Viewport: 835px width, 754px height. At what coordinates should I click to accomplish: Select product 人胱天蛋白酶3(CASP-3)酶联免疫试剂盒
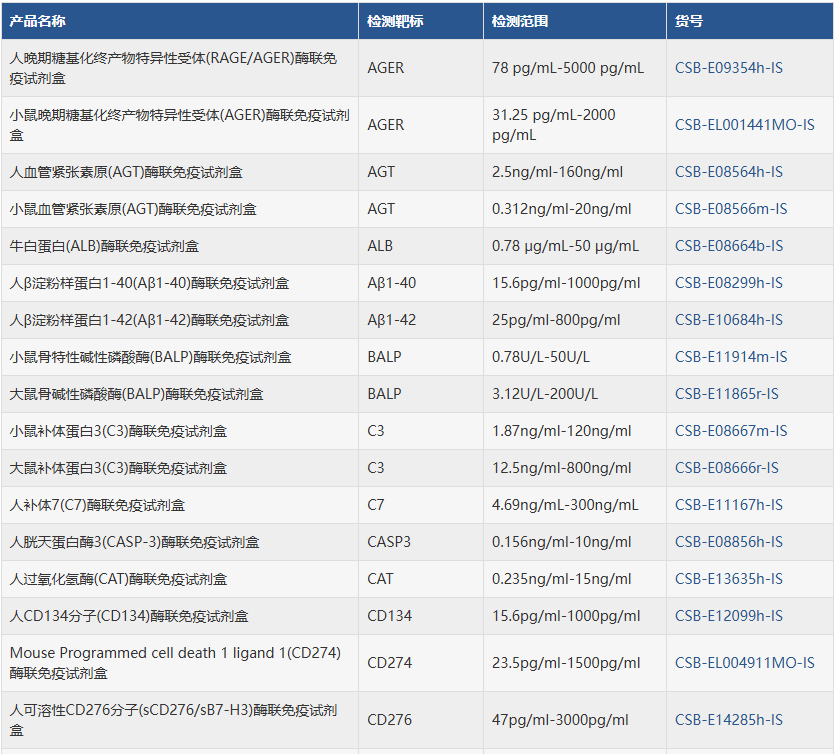pyautogui.click(x=134, y=543)
